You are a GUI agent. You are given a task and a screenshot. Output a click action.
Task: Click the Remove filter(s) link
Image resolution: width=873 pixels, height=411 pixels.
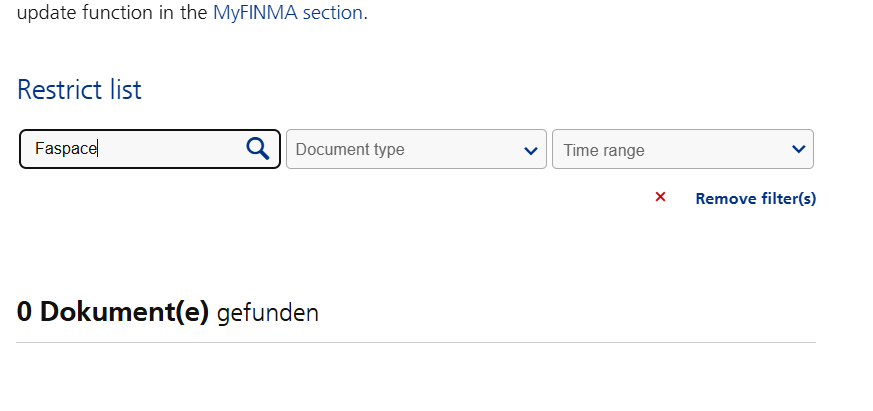tap(756, 198)
